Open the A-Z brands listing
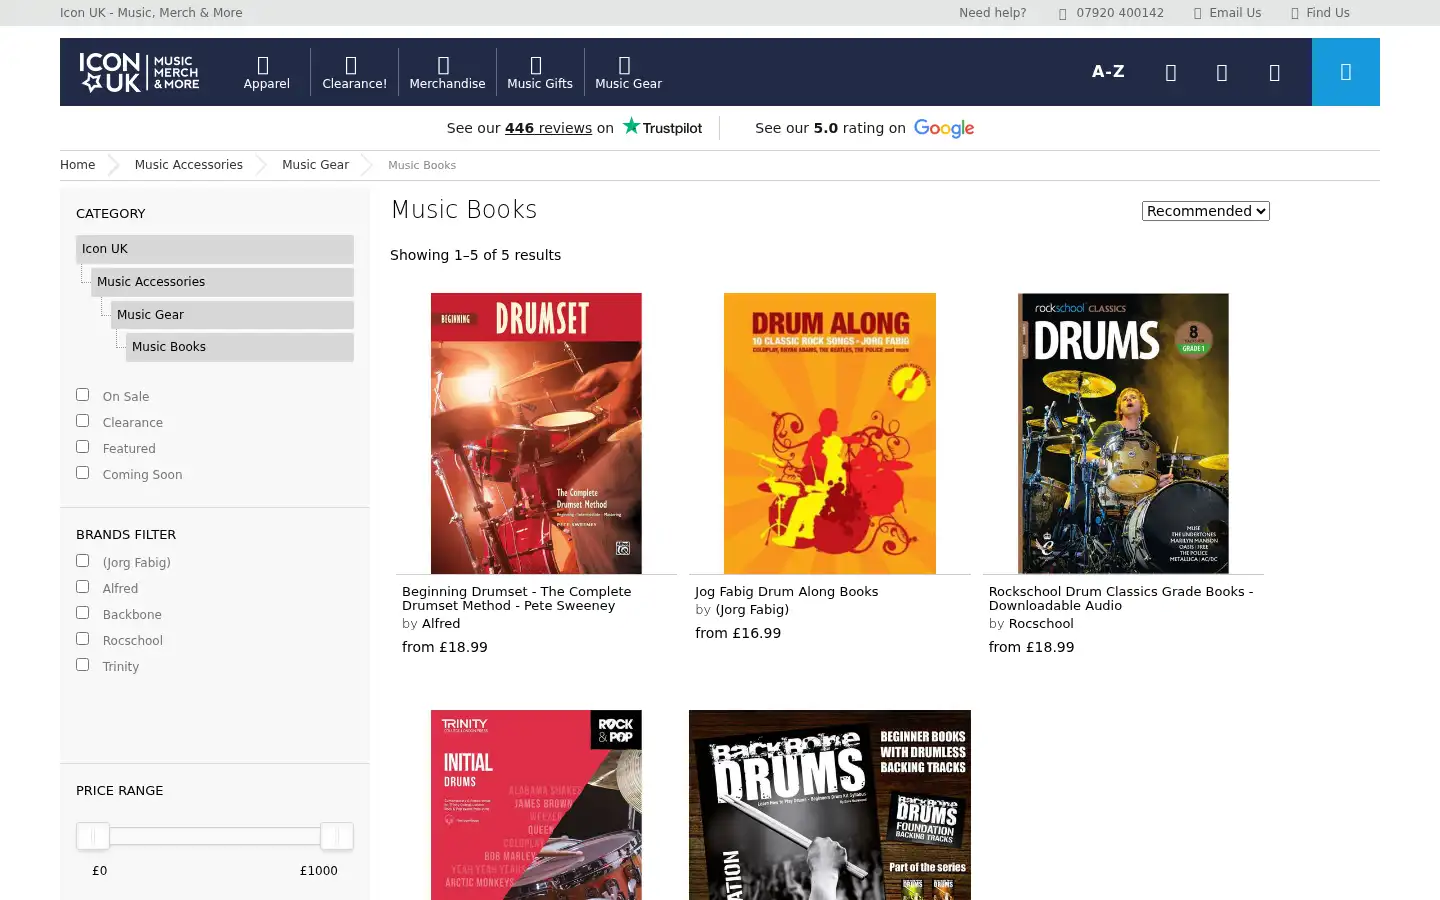The image size is (1440, 900). [1108, 71]
